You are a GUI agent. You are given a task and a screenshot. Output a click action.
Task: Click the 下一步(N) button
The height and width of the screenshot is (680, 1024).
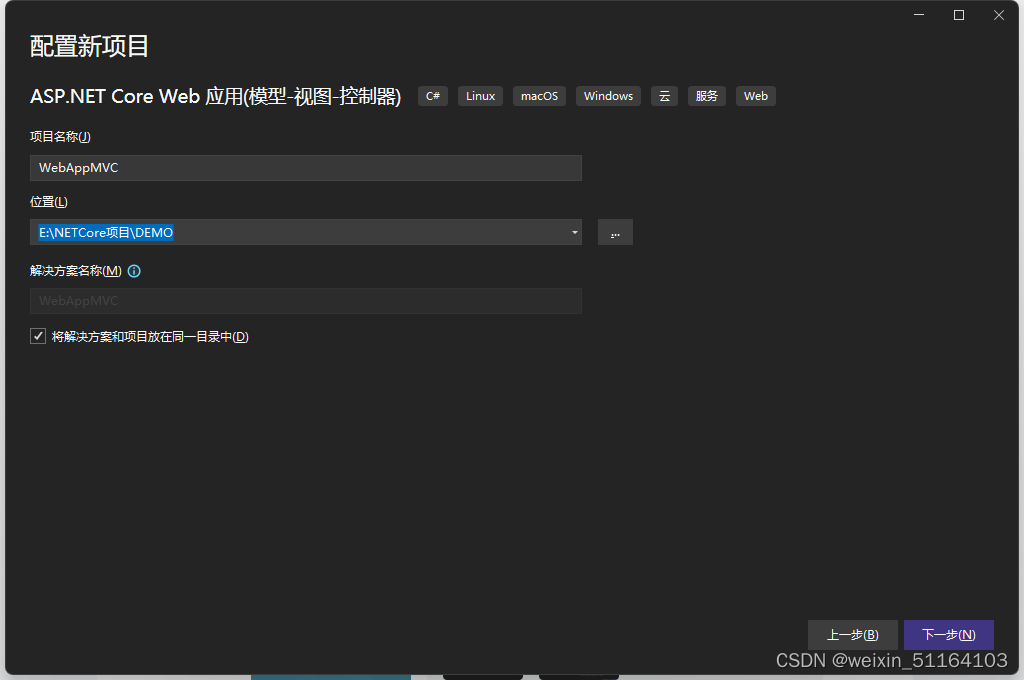click(948, 634)
